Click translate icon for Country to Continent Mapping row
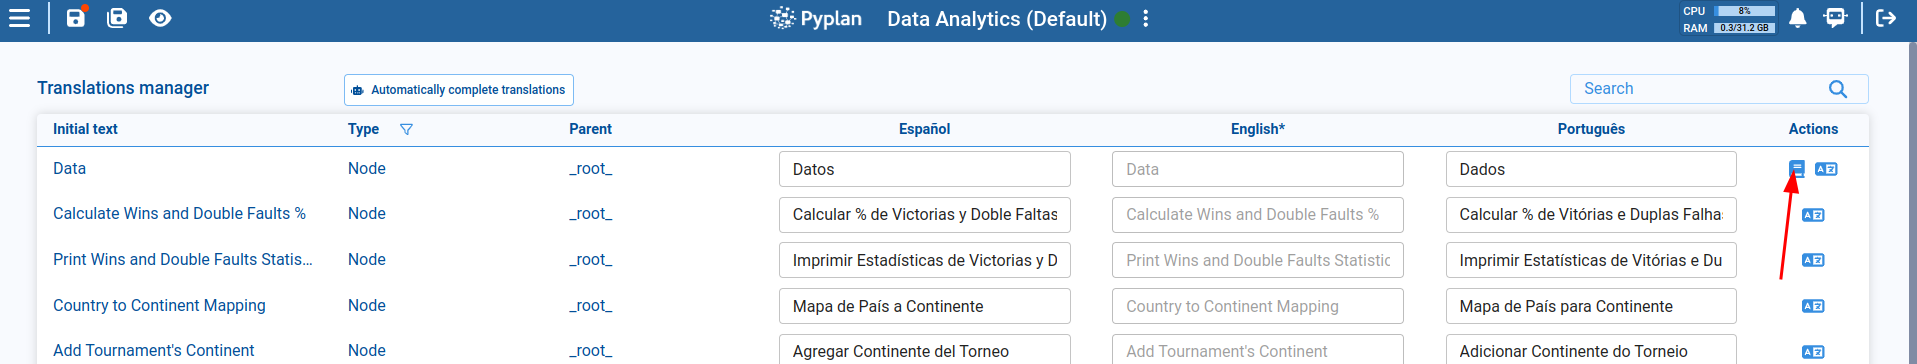This screenshot has width=1917, height=364. coord(1813,306)
